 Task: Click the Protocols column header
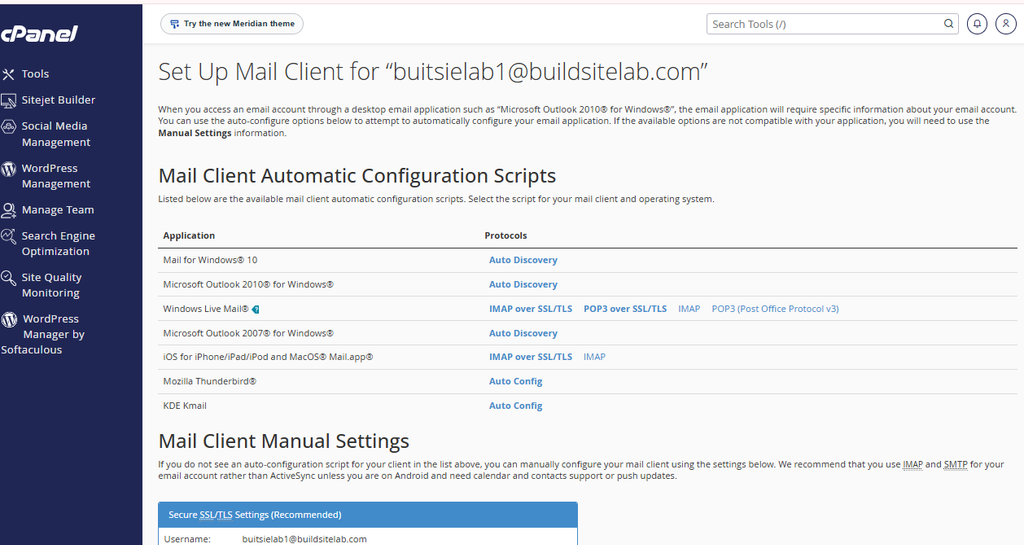click(x=505, y=236)
